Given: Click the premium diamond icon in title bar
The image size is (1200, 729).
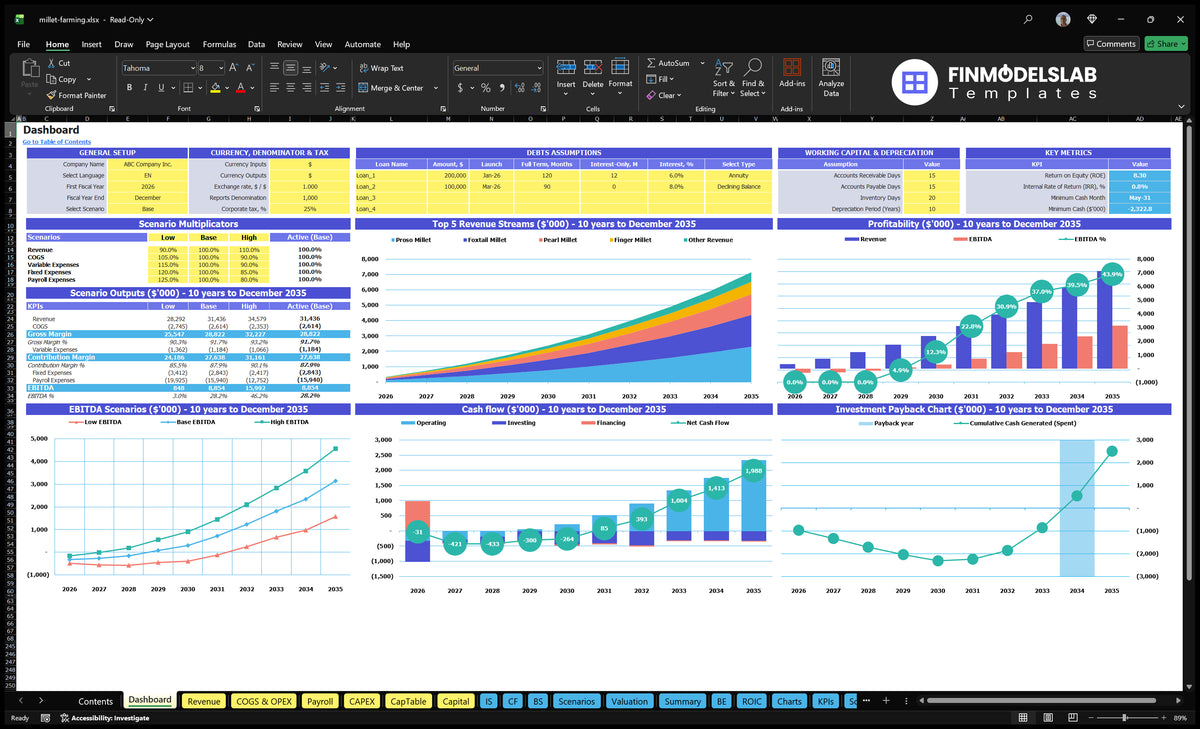Looking at the screenshot, I should pos(1092,18).
